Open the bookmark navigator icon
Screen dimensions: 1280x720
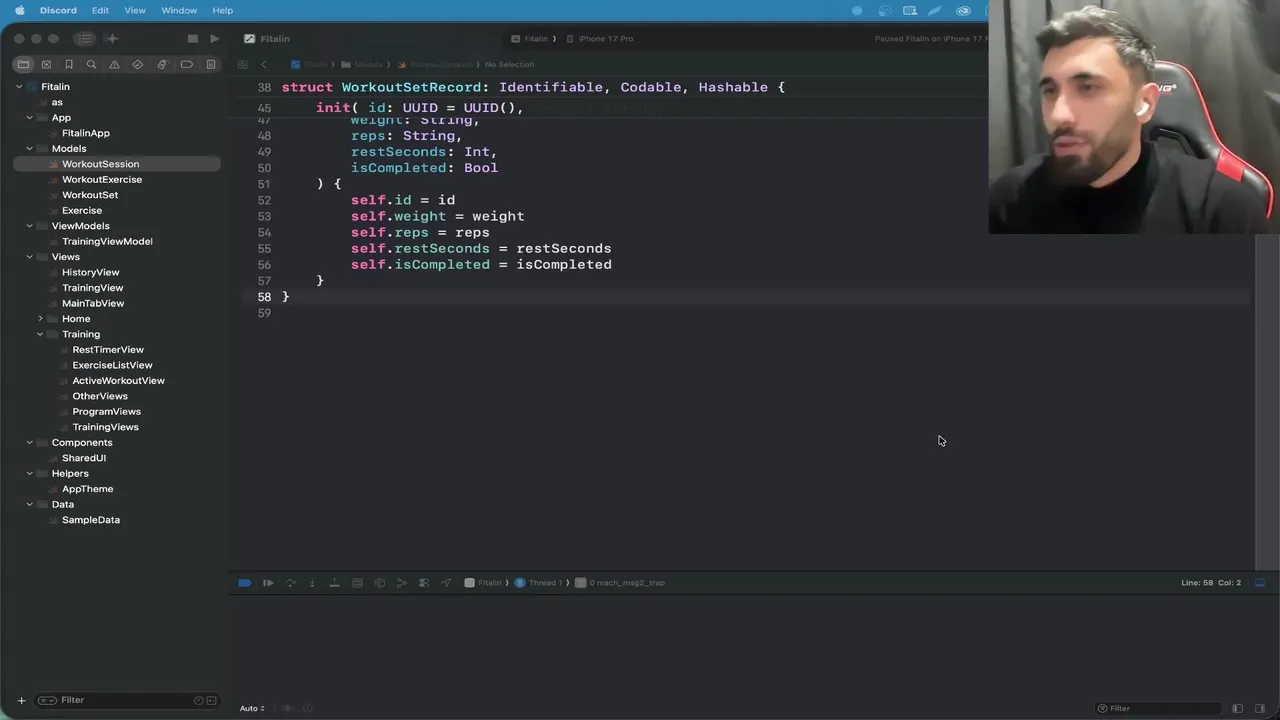(69, 64)
